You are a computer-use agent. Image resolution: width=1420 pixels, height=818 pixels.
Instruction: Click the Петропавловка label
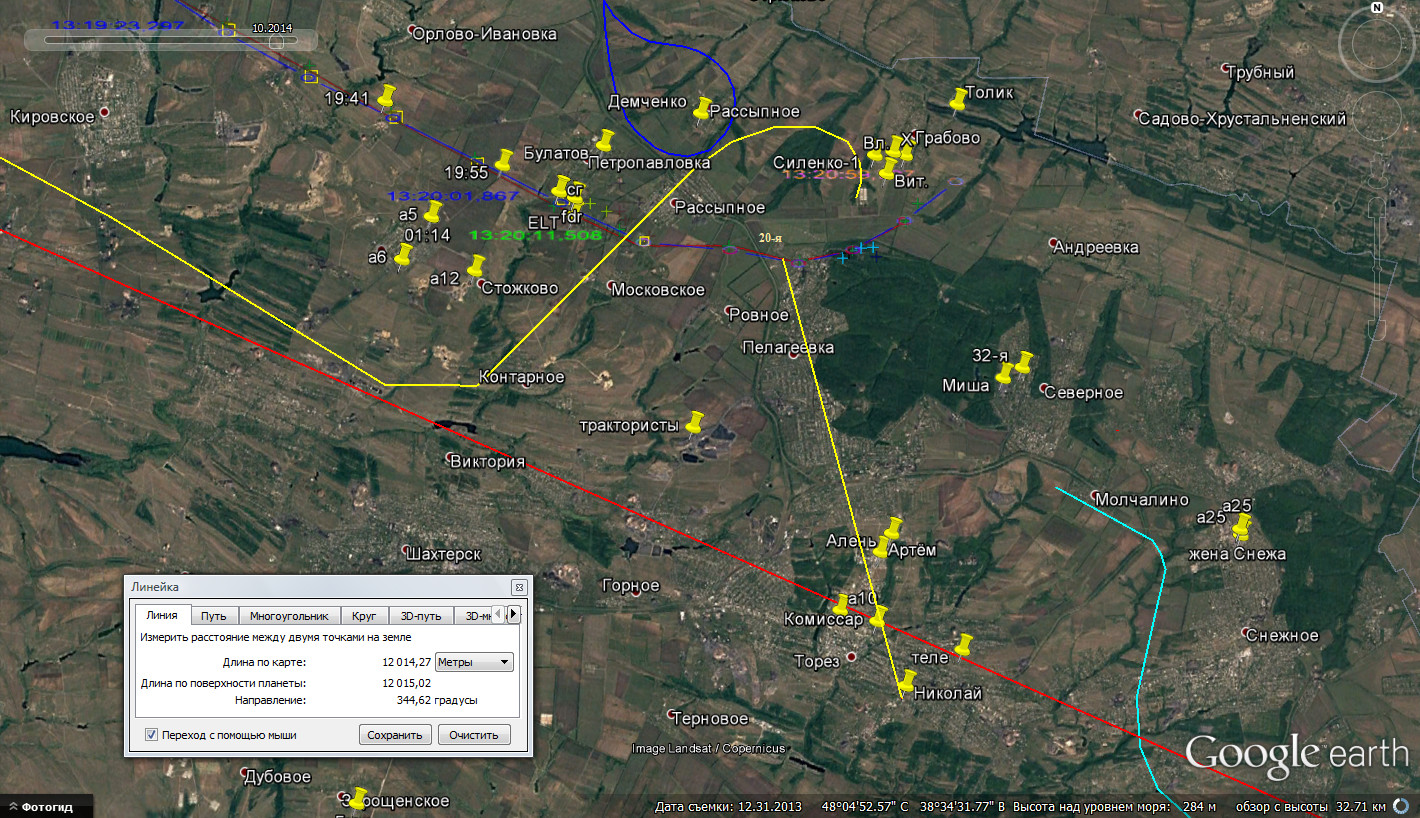[650, 162]
